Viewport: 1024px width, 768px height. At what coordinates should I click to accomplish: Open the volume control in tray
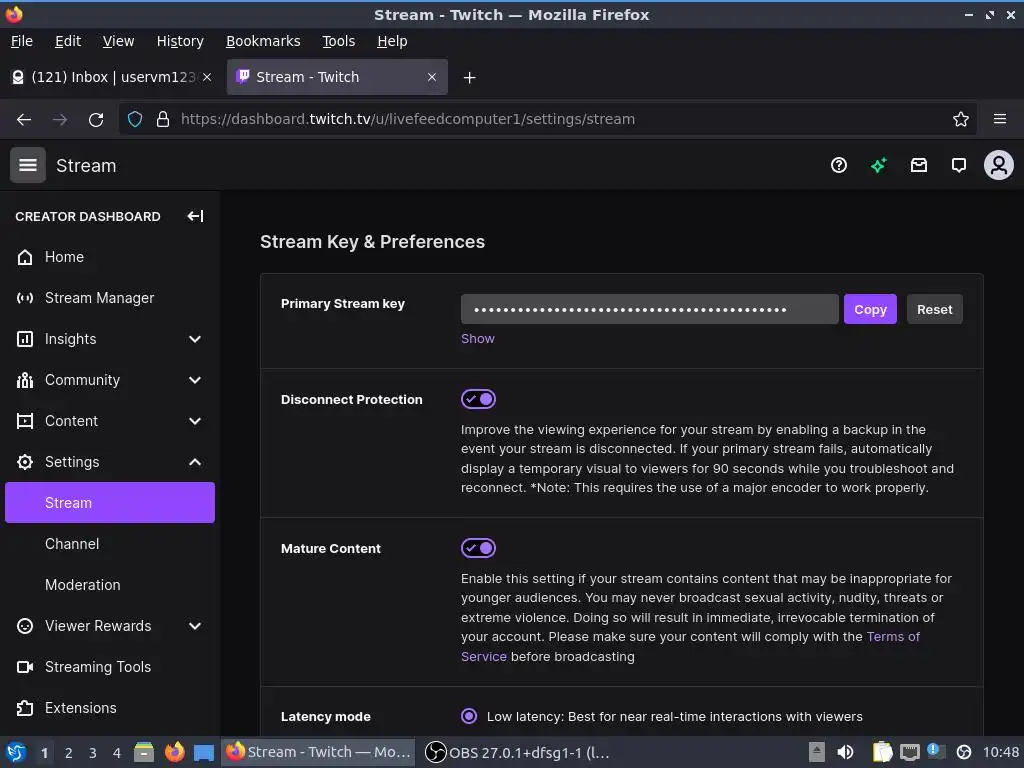coord(845,752)
